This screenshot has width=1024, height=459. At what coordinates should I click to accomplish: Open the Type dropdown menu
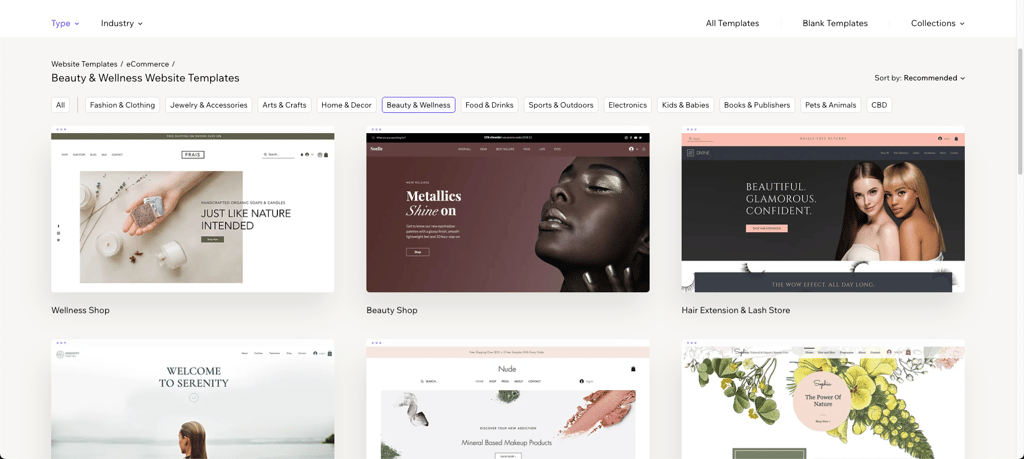65,23
